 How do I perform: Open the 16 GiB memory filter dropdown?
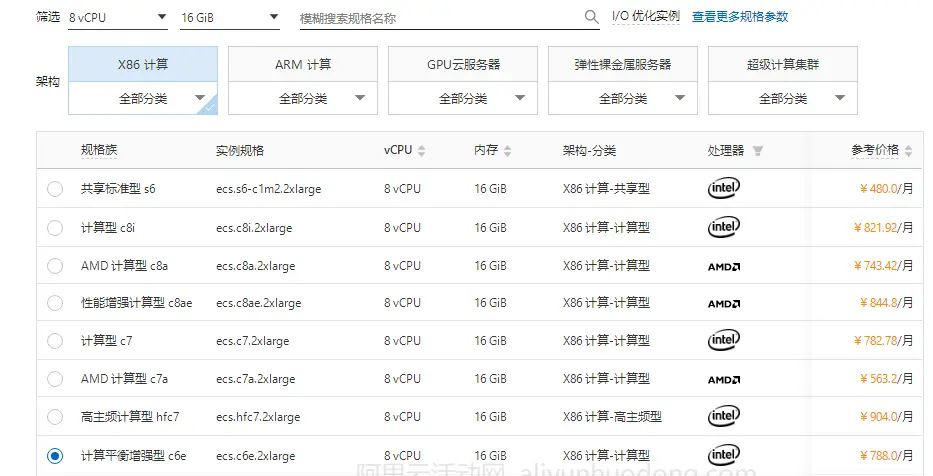[x=230, y=18]
